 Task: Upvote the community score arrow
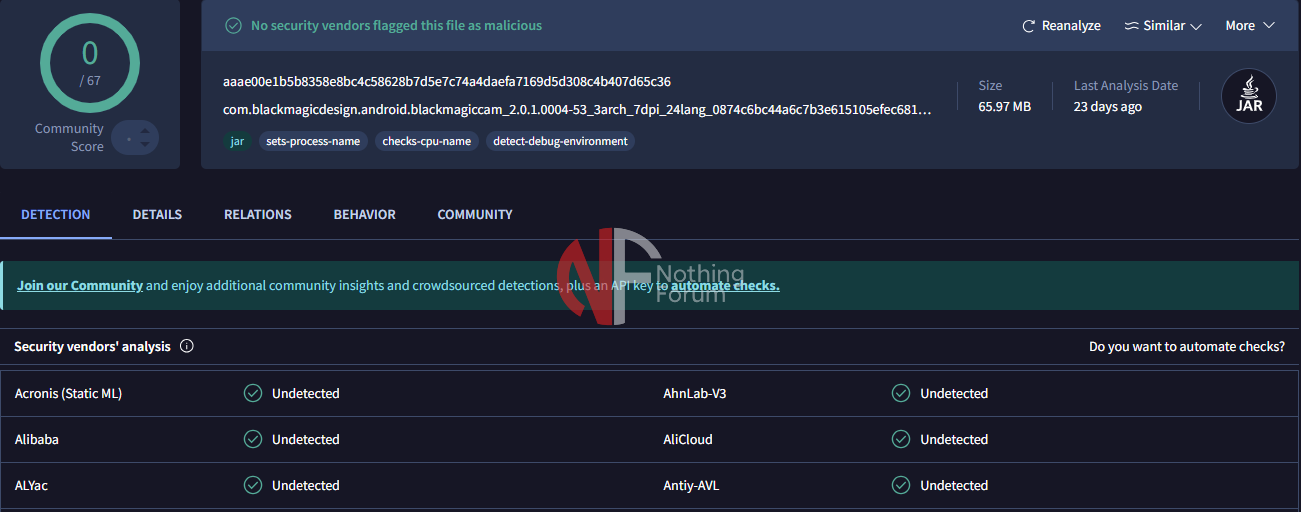click(145, 130)
